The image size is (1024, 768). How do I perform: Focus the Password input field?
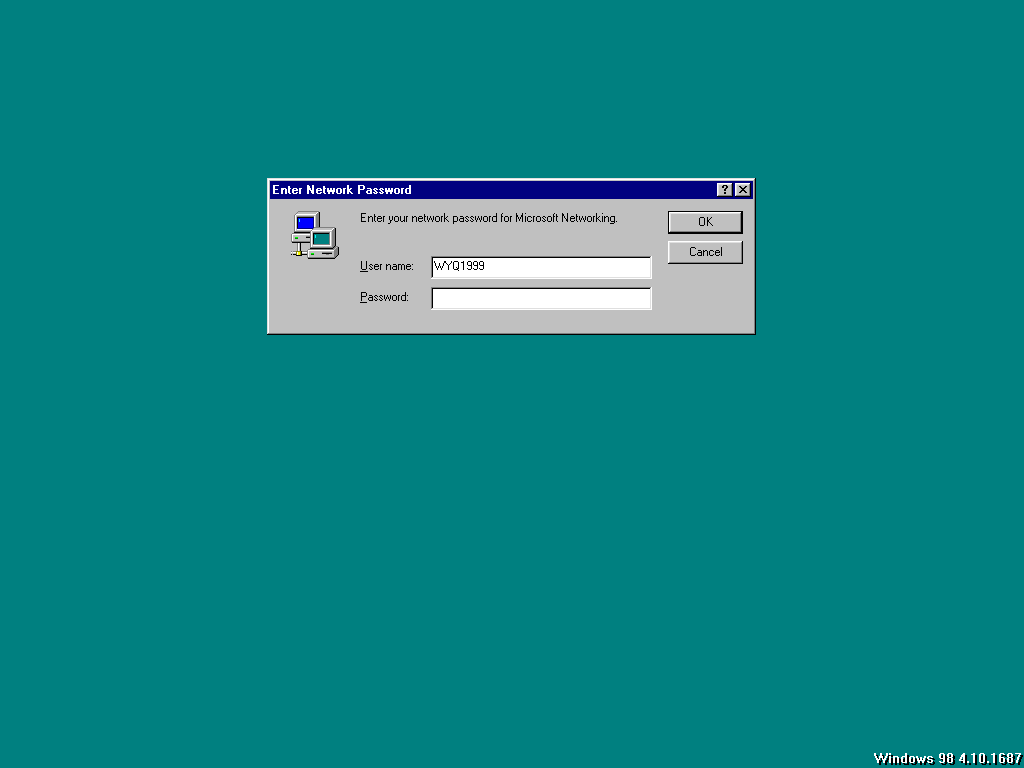click(541, 298)
